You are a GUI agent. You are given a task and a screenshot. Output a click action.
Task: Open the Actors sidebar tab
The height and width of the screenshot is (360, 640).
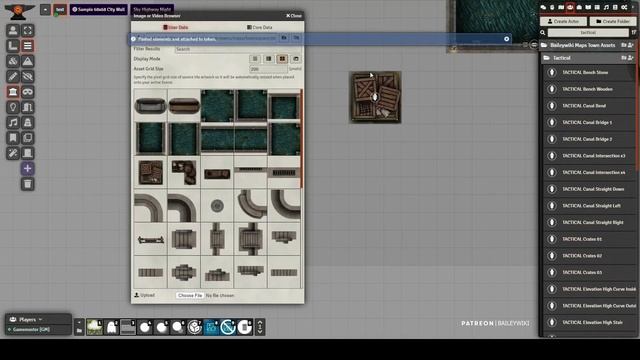click(x=570, y=7)
